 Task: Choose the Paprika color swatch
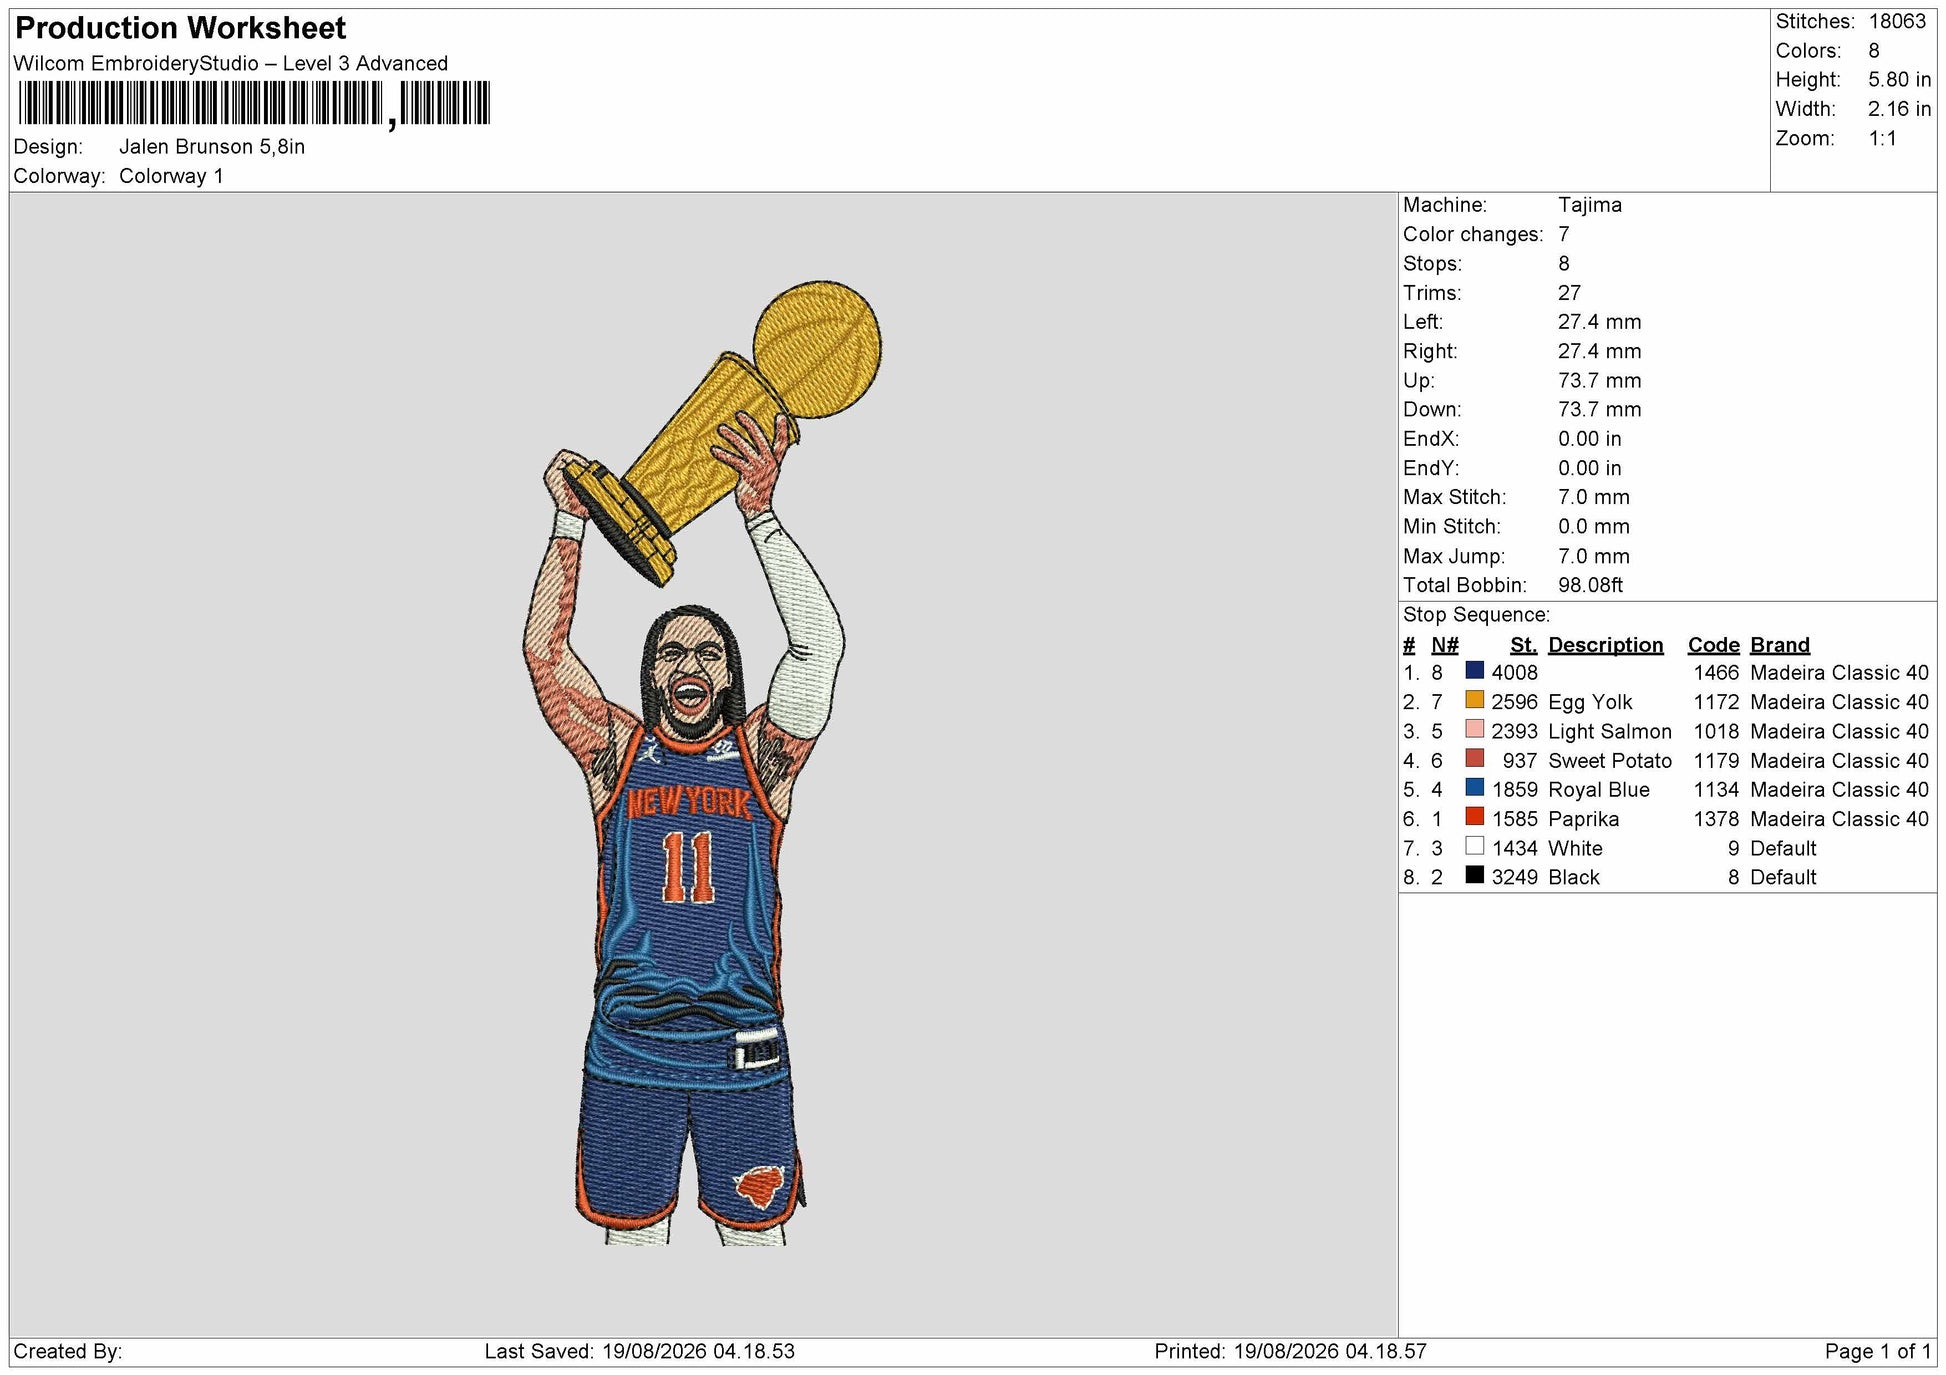(1474, 816)
